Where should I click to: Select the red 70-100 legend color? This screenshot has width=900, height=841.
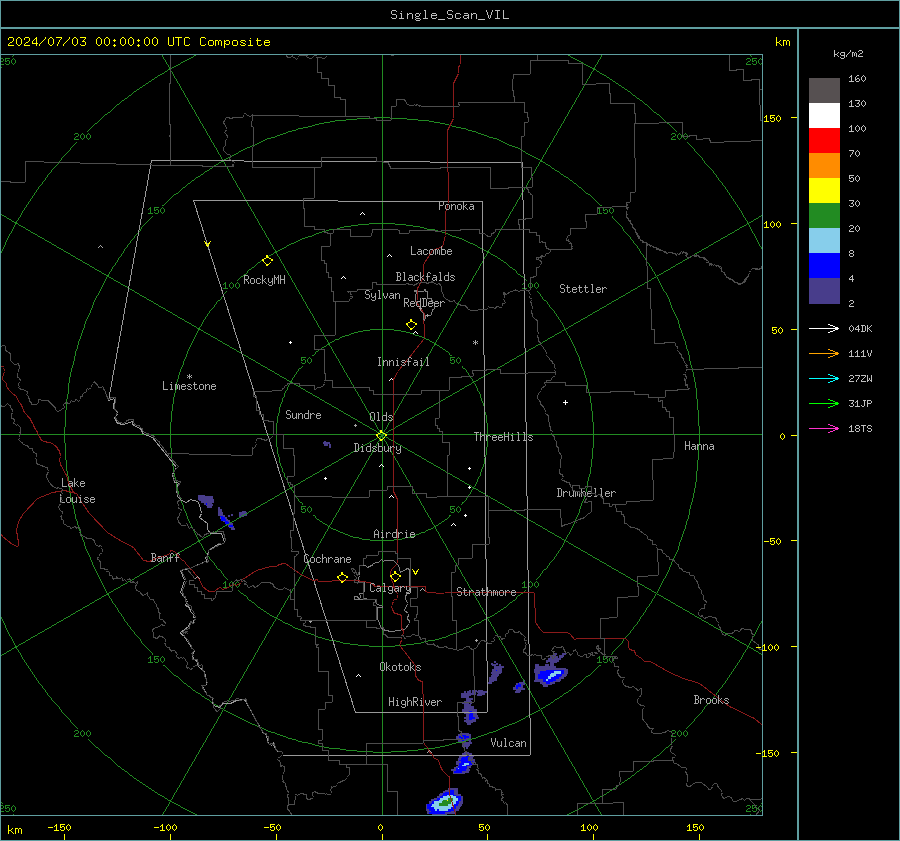(x=824, y=141)
